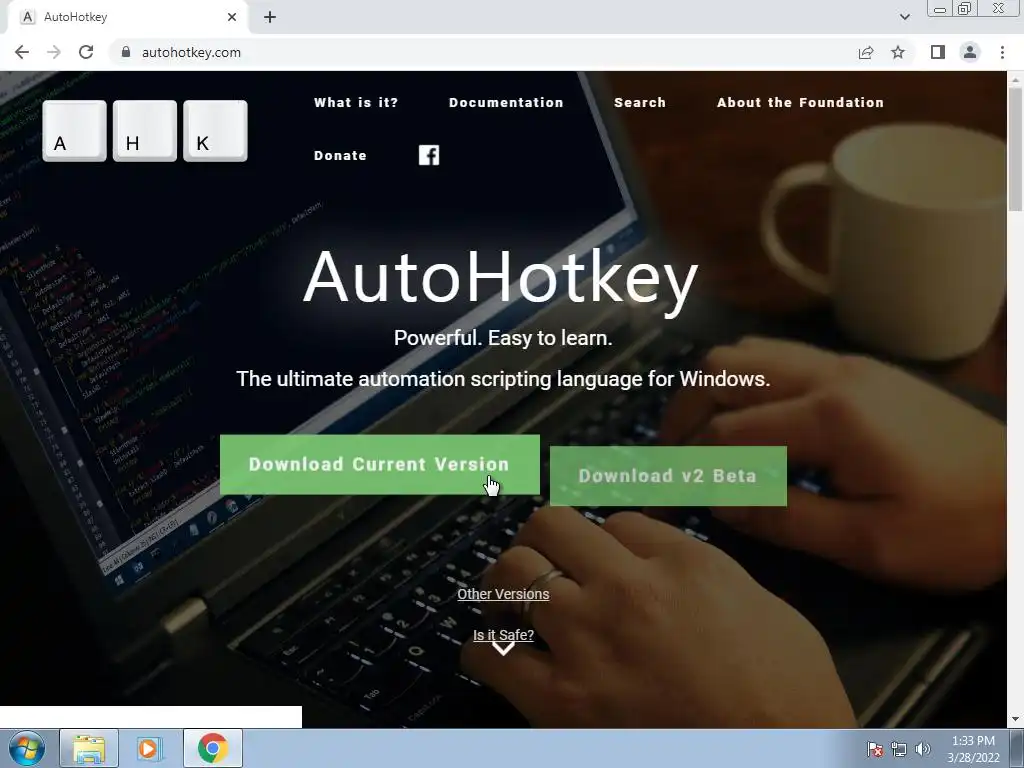Open a new browser tab
The width and height of the screenshot is (1024, 768).
[x=270, y=17]
